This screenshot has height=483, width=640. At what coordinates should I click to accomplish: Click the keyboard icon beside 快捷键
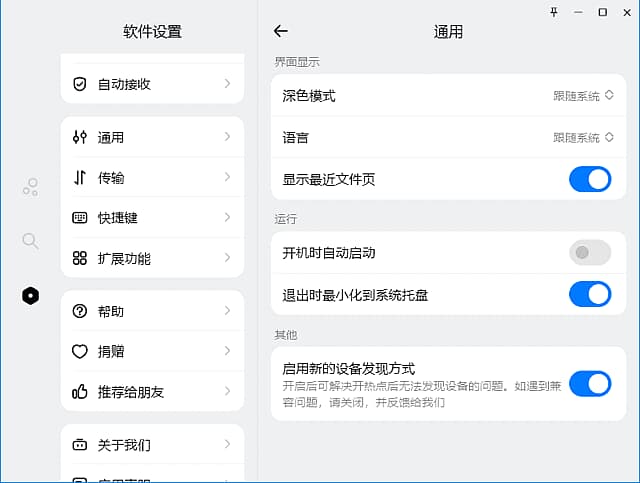(80, 218)
